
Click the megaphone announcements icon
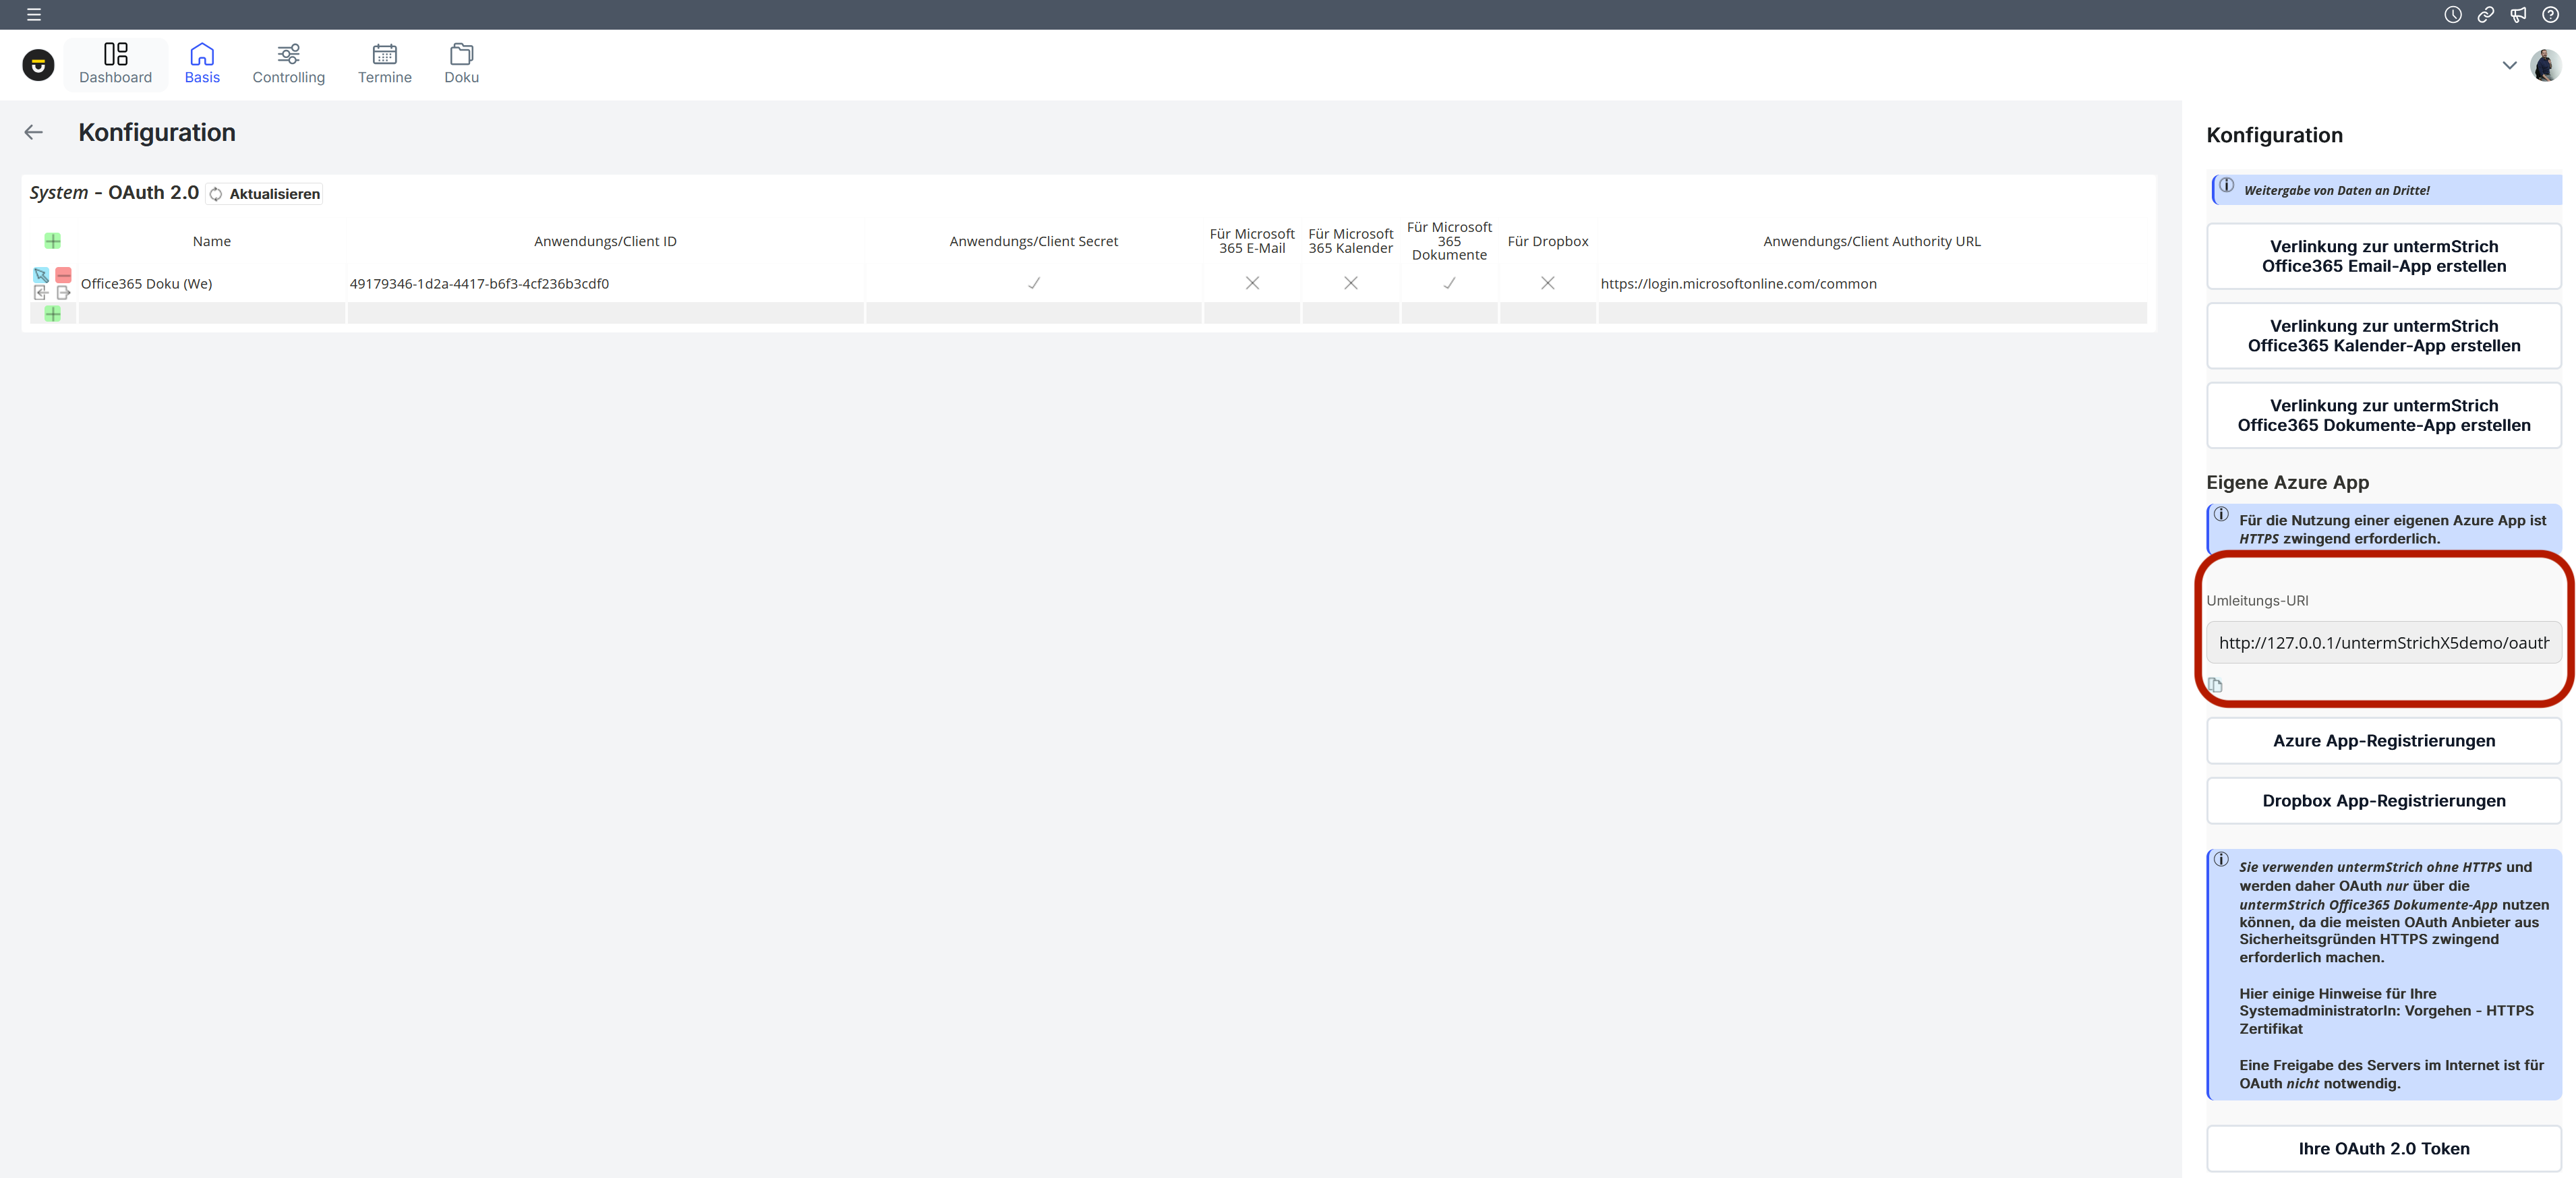click(x=2518, y=15)
